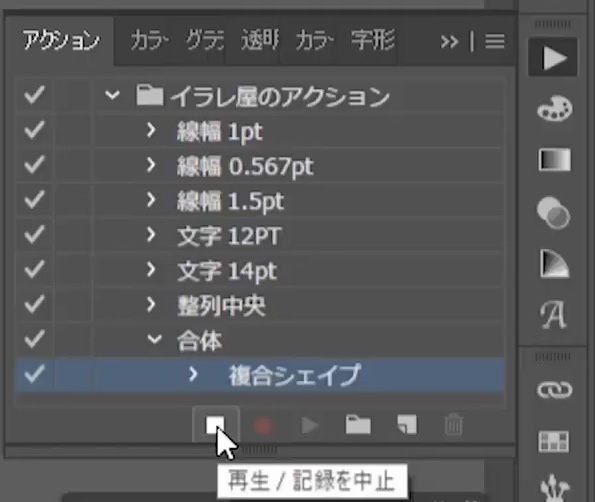Open the Actions panel hamburger menu
Viewport: 595px width, 502px height.
point(494,41)
